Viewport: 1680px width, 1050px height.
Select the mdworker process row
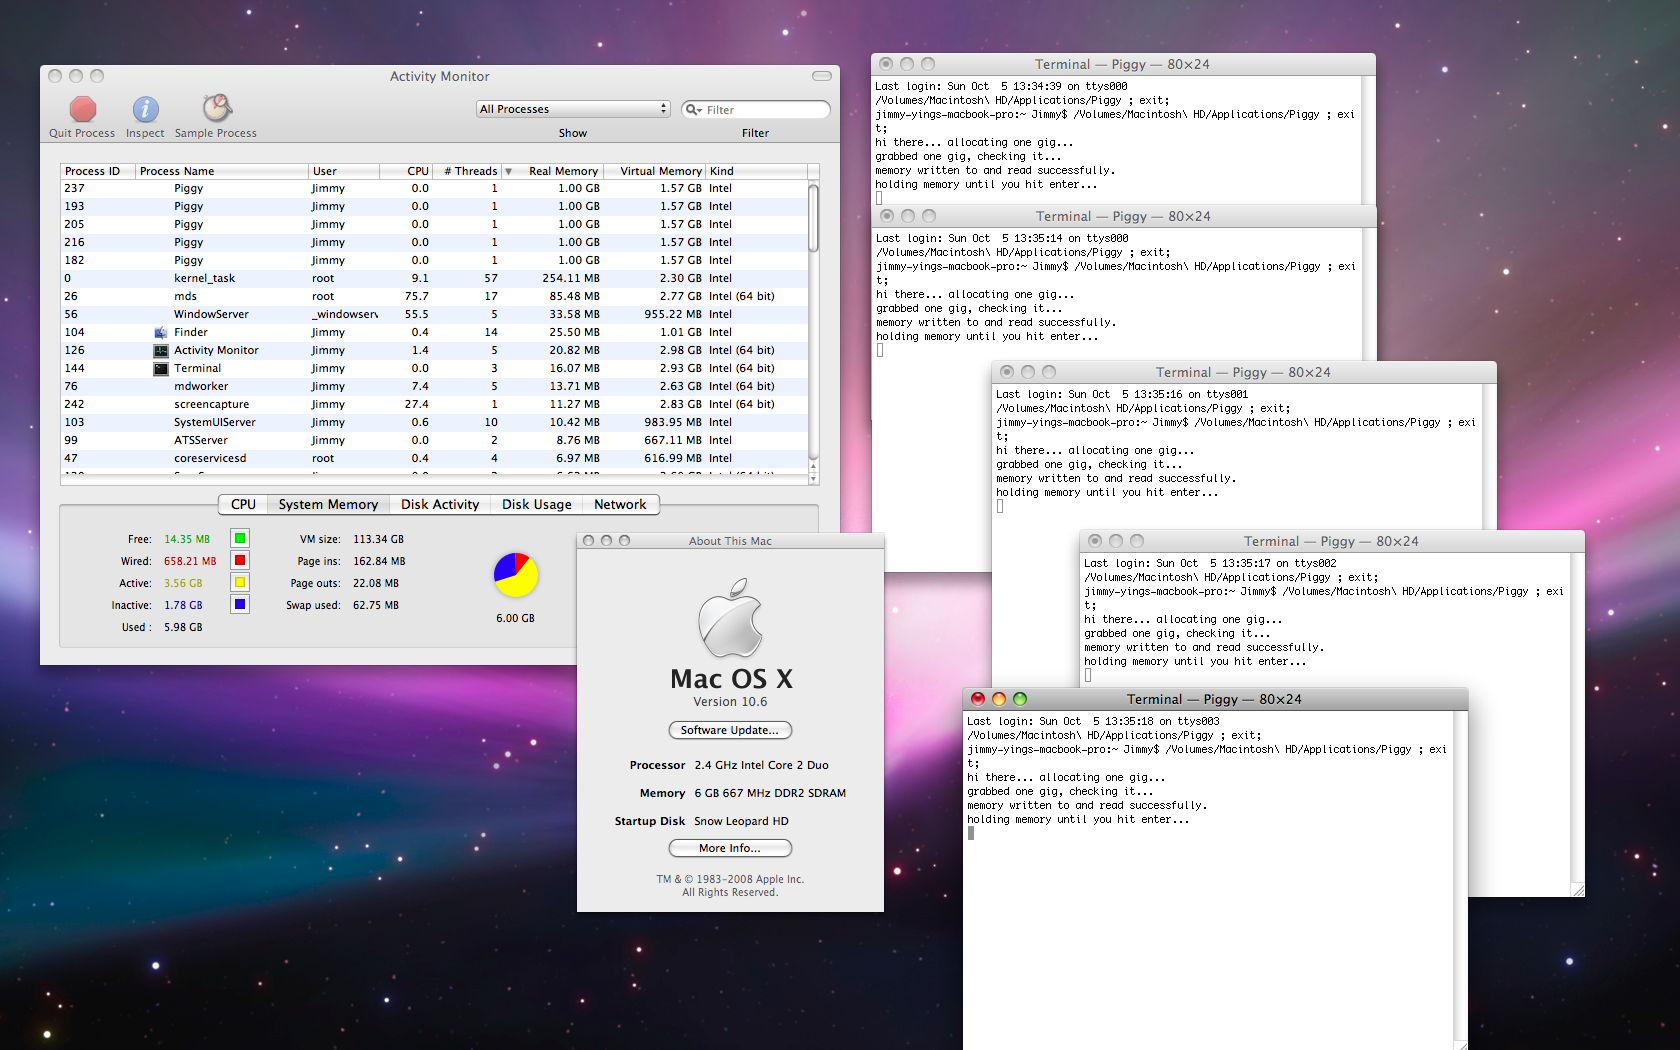pyautogui.click(x=434, y=386)
